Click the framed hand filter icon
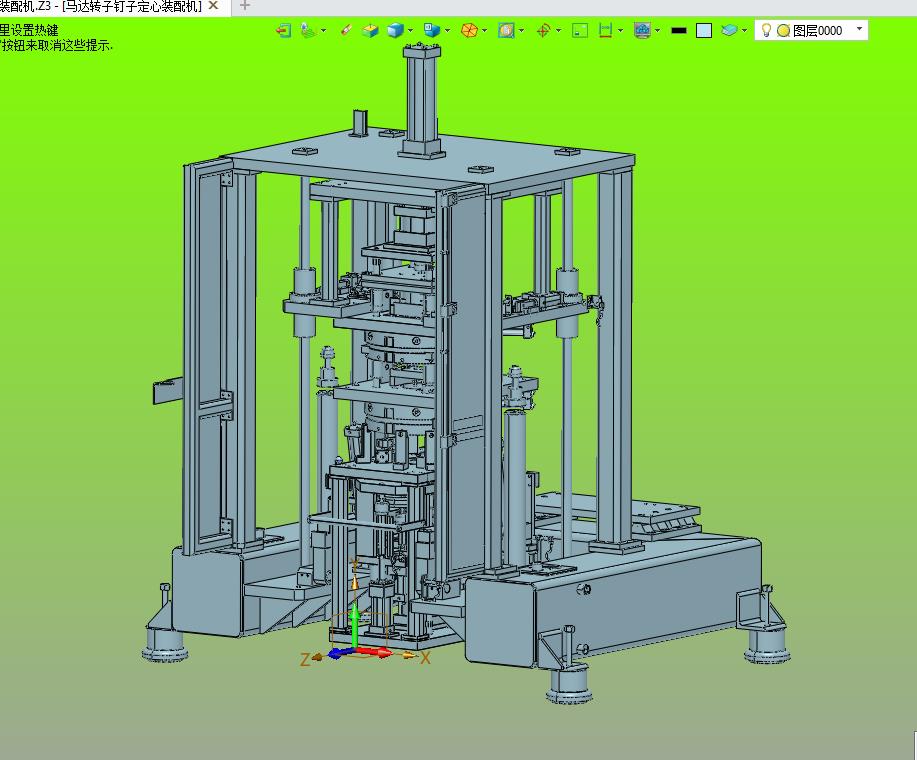The image size is (917, 760). tap(506, 30)
